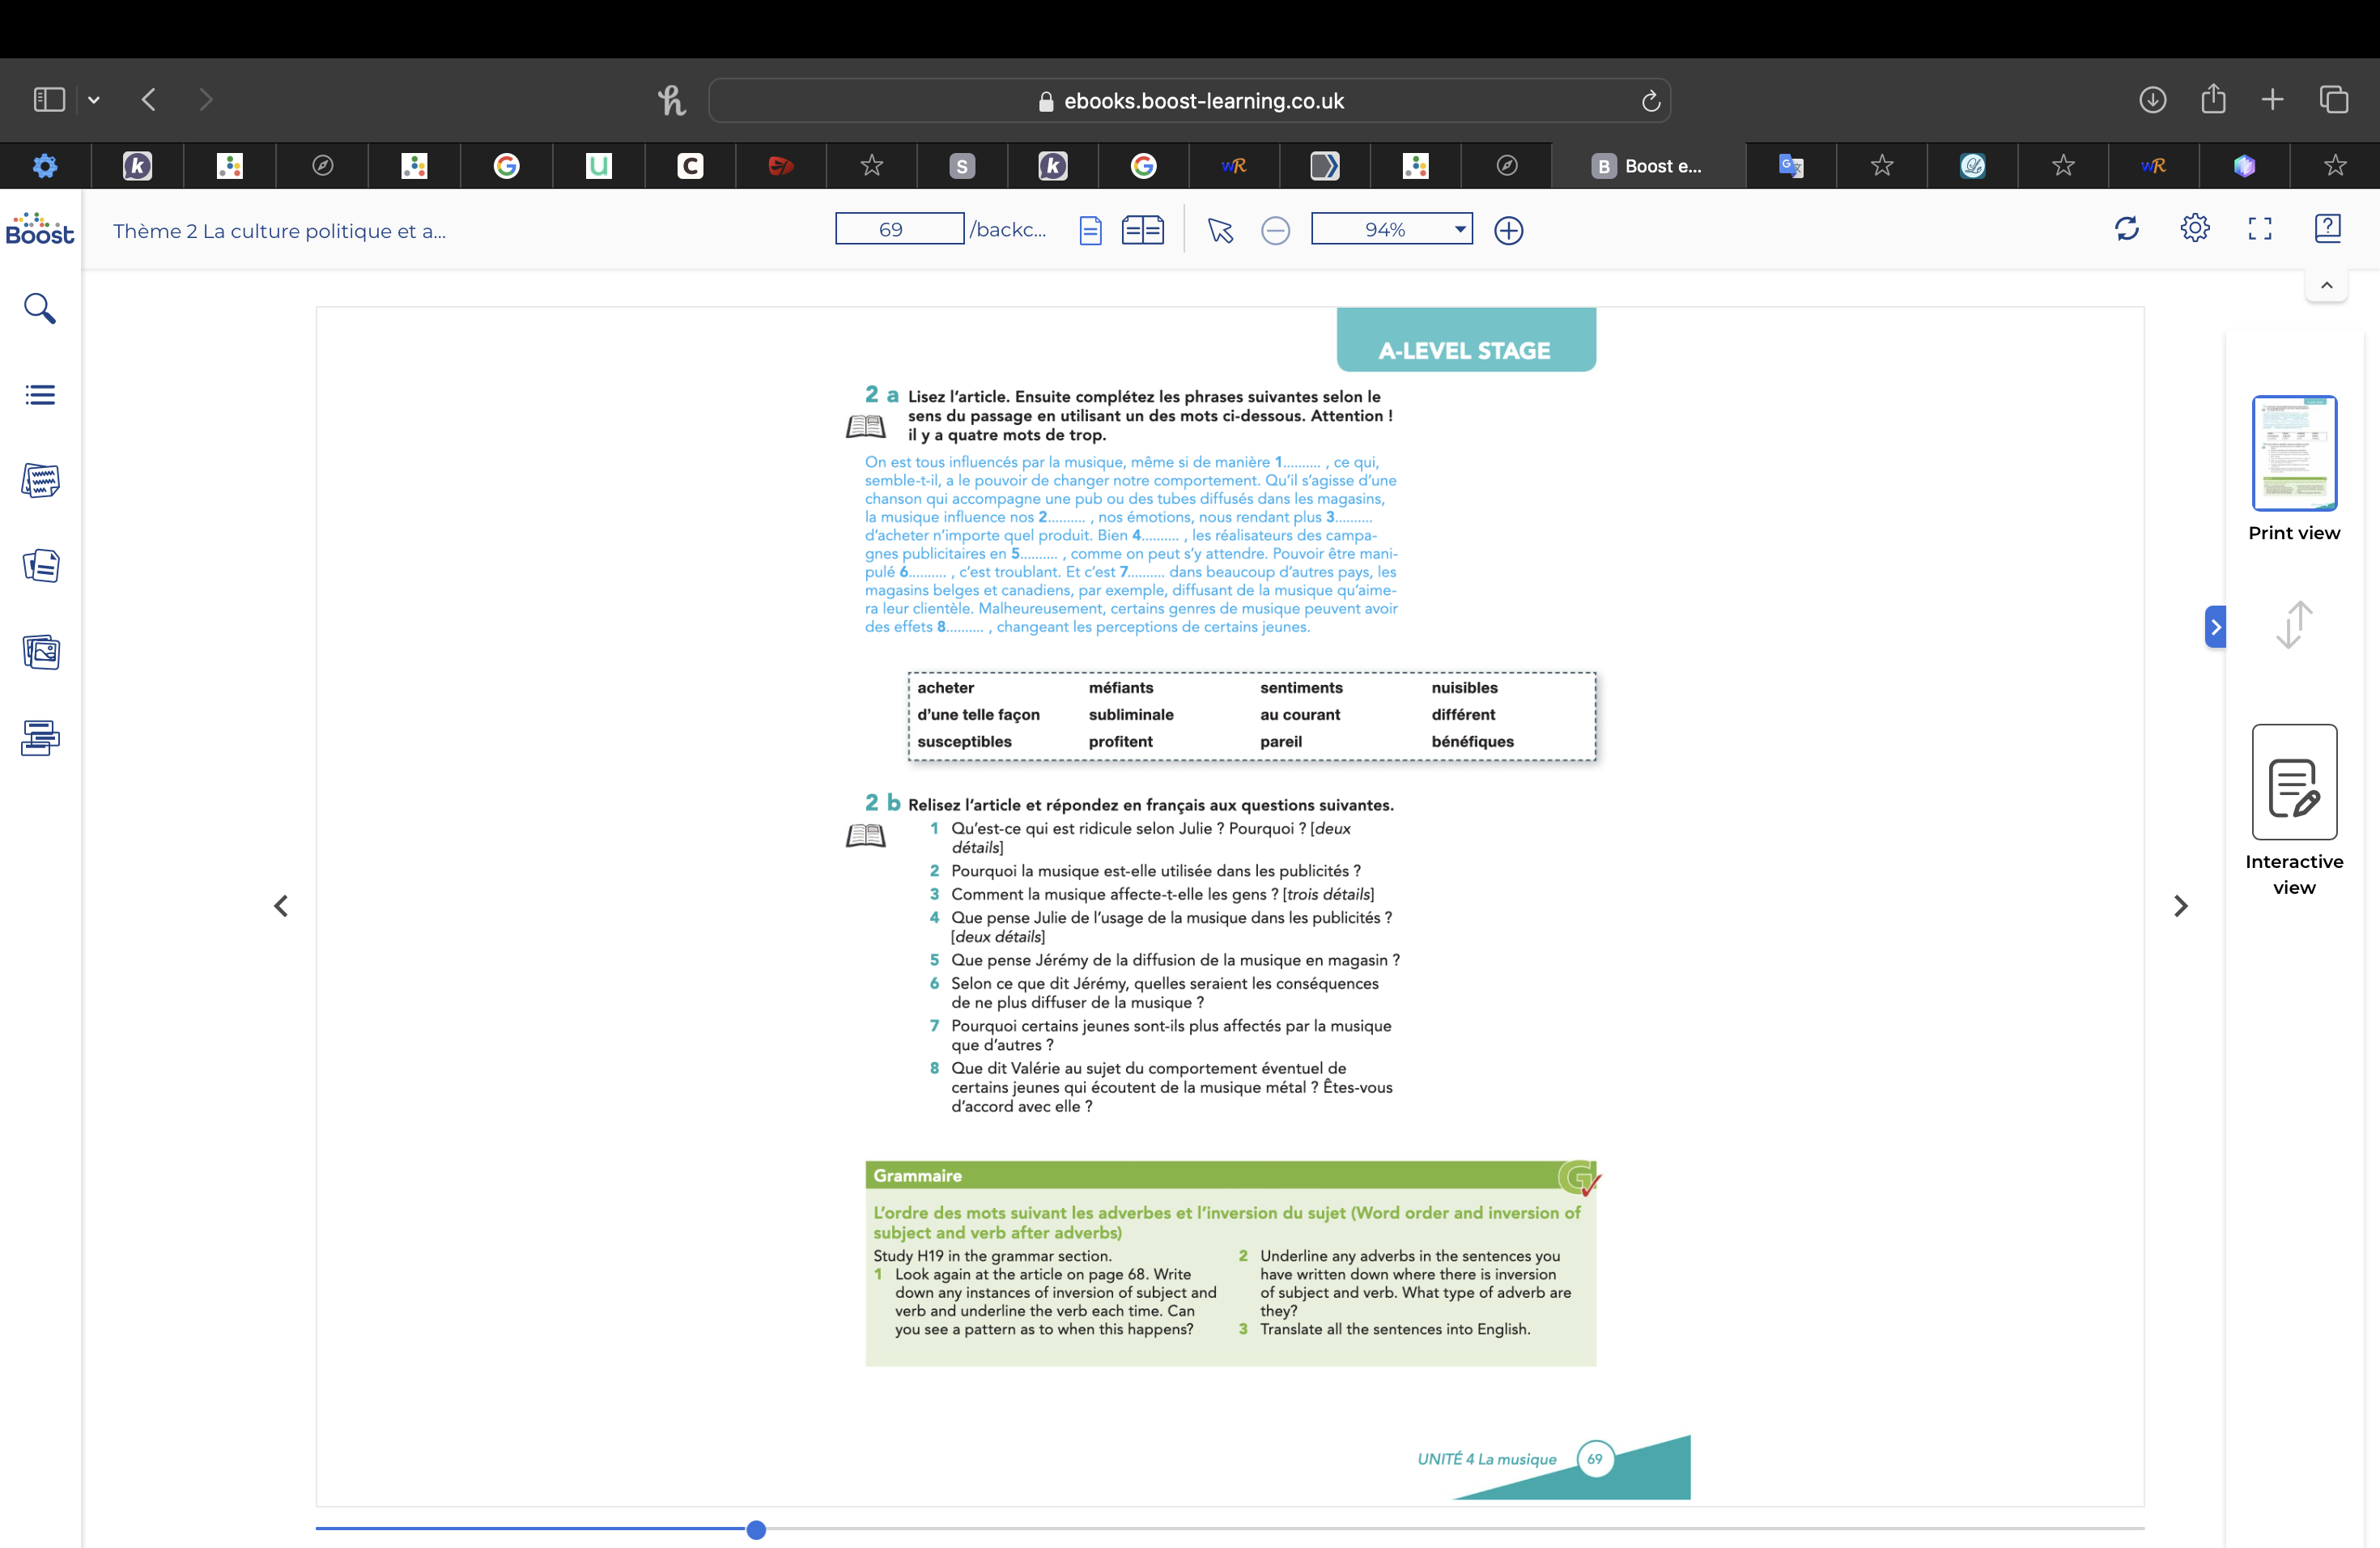Click the word 'nuisibles' in the word box
The height and width of the screenshot is (1548, 2380).
(x=1464, y=688)
